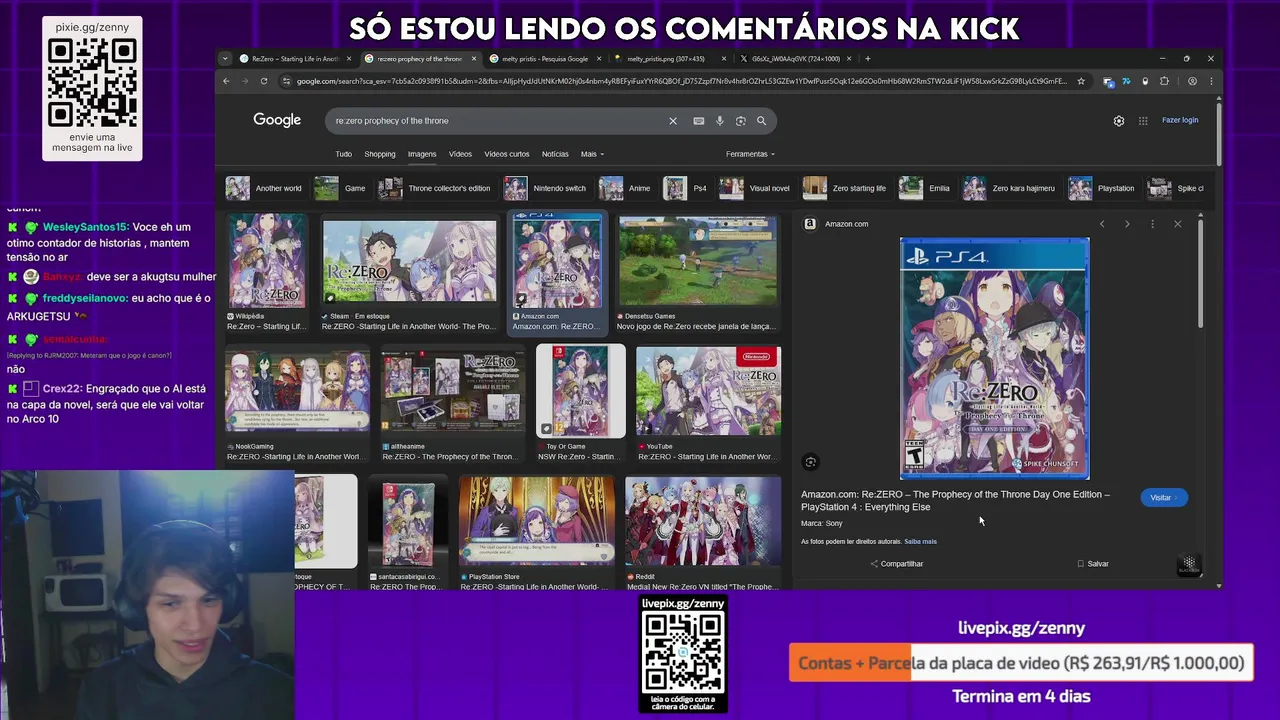This screenshot has height=720, width=1280.
Task: Open the Saiba mais link
Action: (920, 542)
